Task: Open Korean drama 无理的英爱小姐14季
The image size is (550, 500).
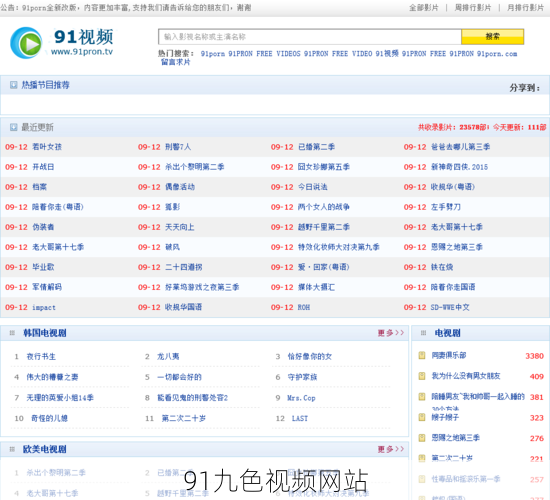Action: point(60,398)
